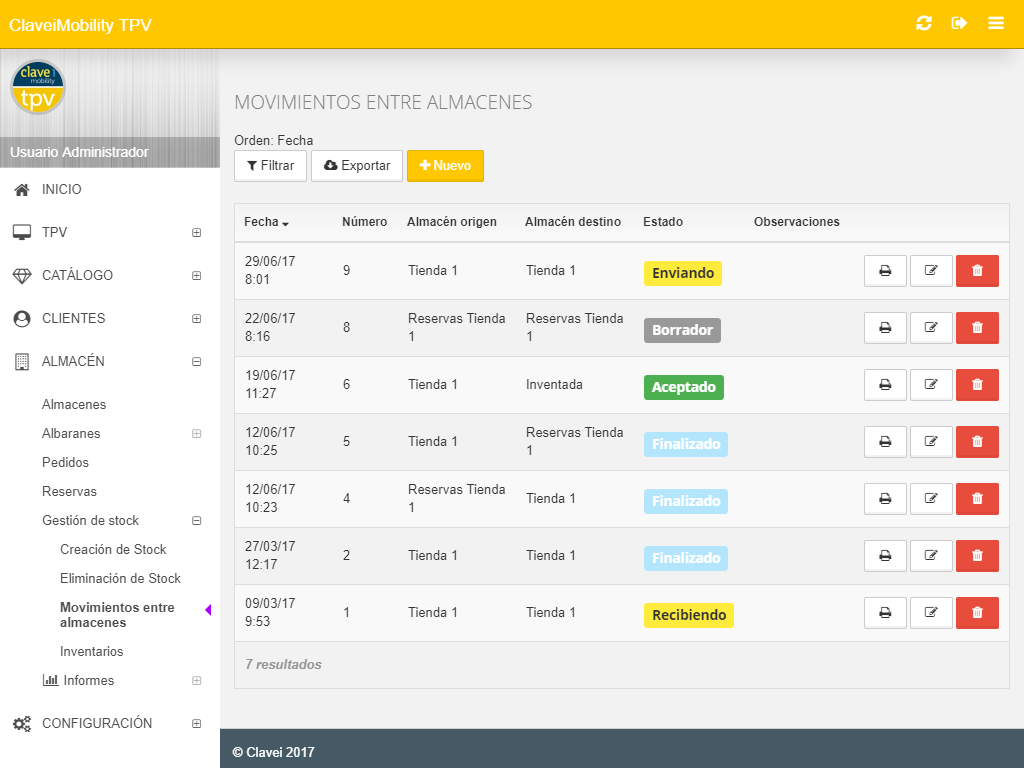Image resolution: width=1024 pixels, height=768 pixels.
Task: Sort table by Fecha column header
Action: point(266,222)
